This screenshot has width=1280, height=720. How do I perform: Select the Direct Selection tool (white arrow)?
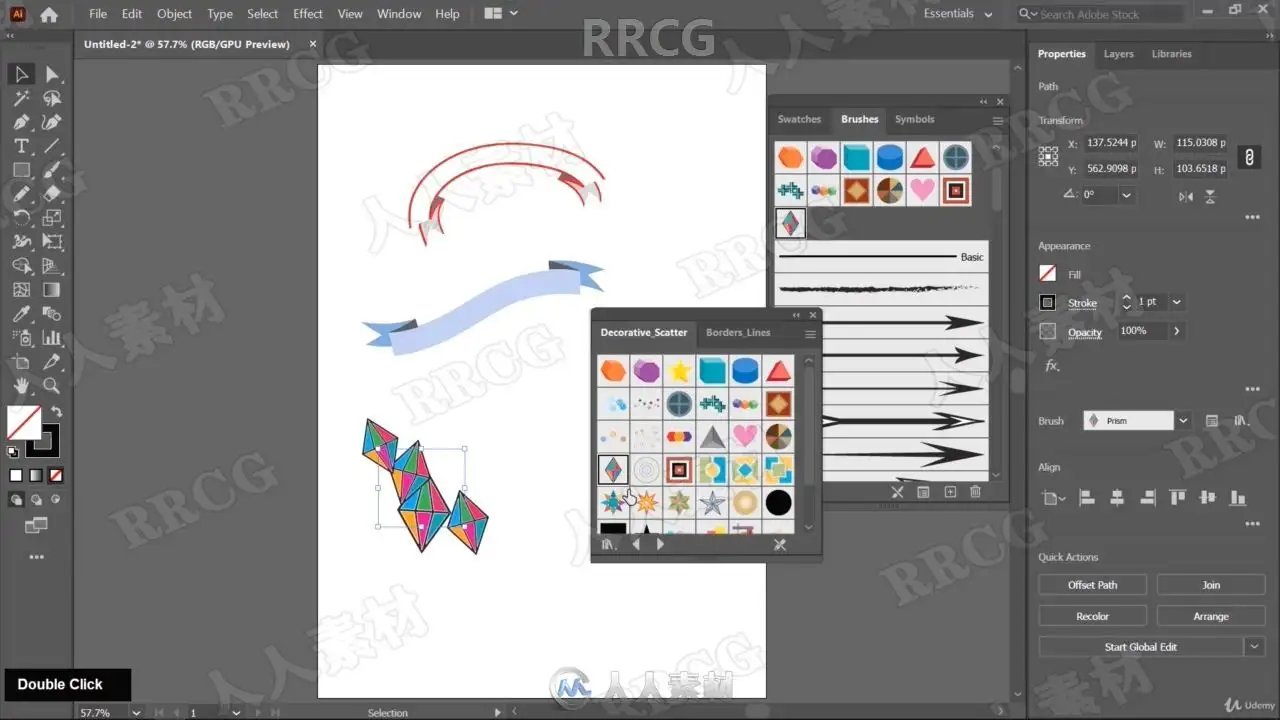[52, 74]
